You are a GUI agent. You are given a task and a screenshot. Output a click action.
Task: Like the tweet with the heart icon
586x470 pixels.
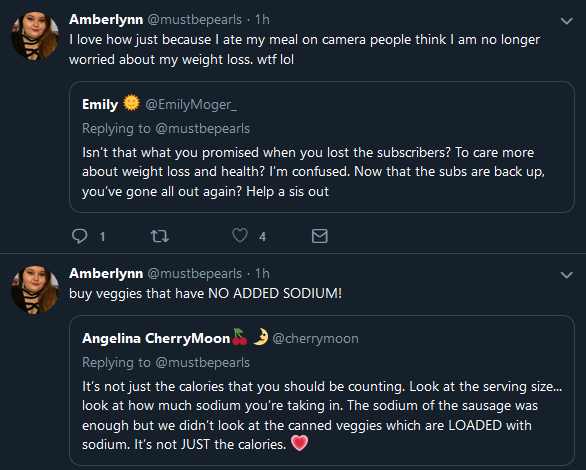240,235
